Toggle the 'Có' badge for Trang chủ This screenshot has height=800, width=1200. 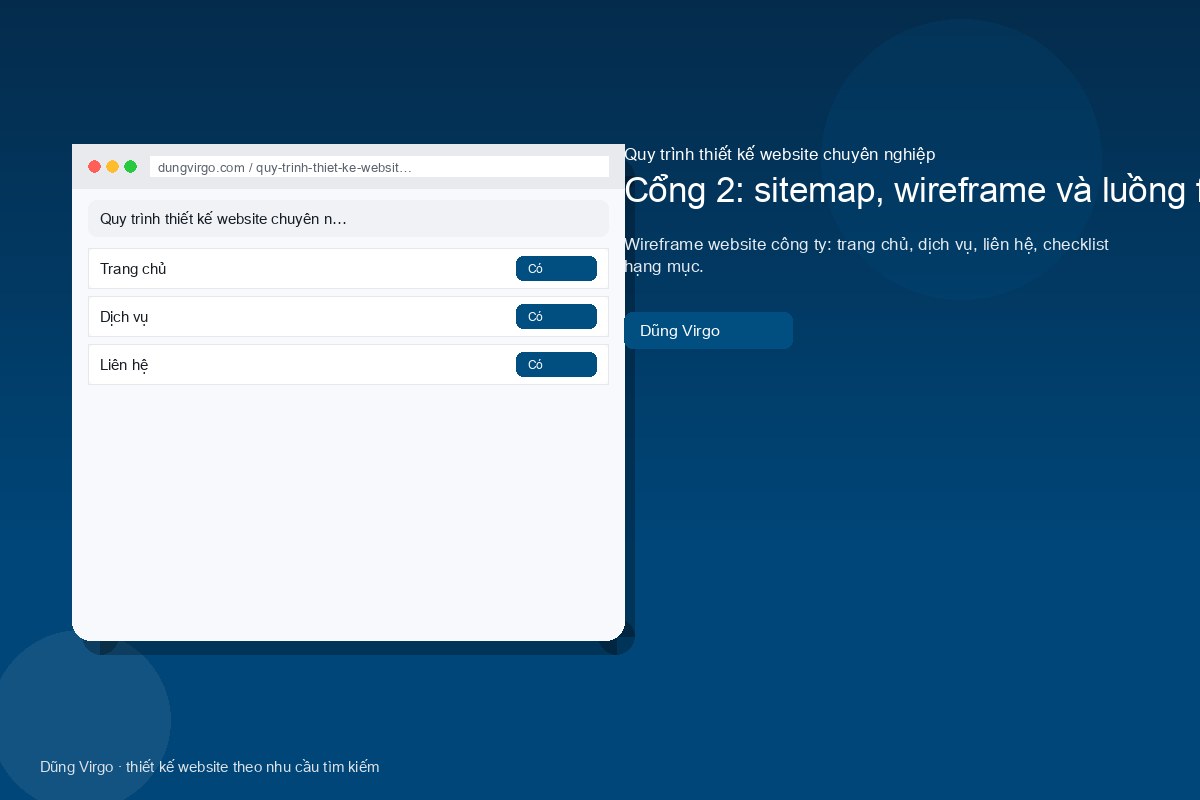pos(556,269)
